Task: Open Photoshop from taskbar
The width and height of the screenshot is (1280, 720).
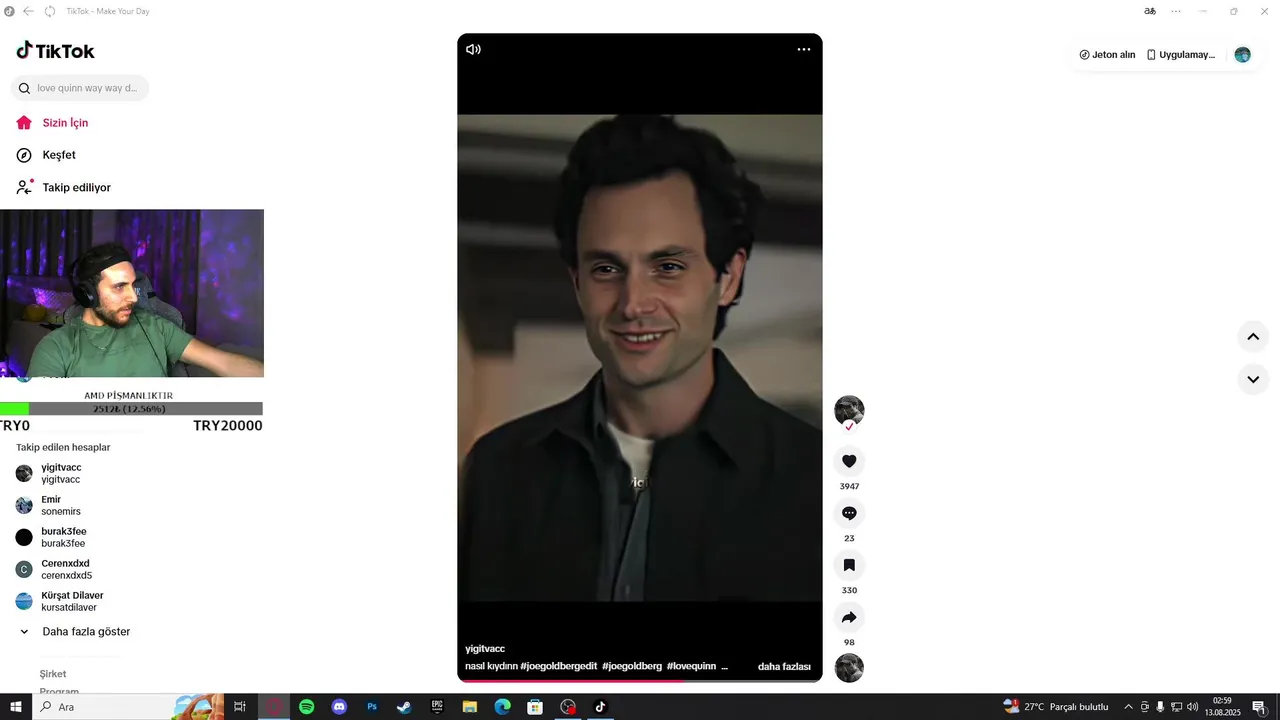Action: tap(372, 707)
